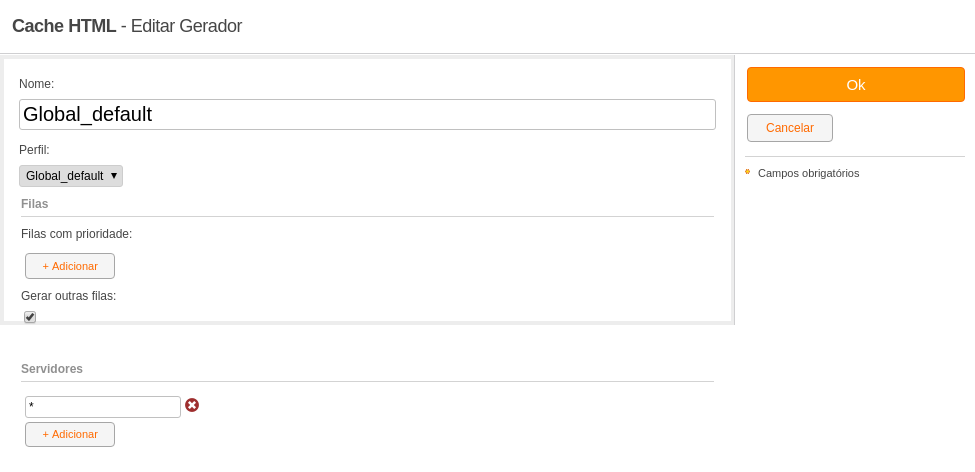Uncheck the Gerar outras filas checkbox
The height and width of the screenshot is (472, 975).
click(30, 317)
